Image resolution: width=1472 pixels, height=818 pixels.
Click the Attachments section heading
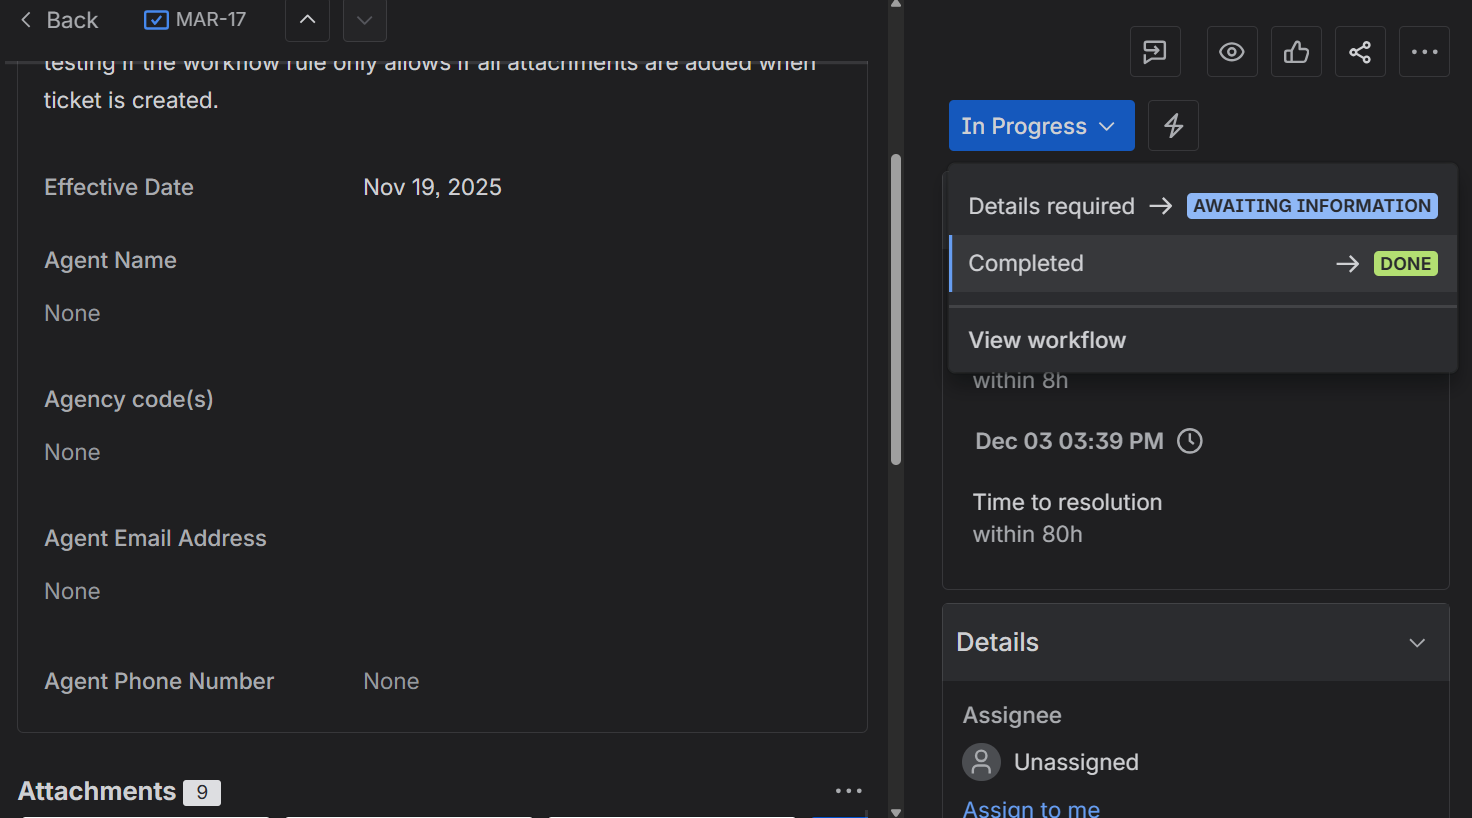97,791
